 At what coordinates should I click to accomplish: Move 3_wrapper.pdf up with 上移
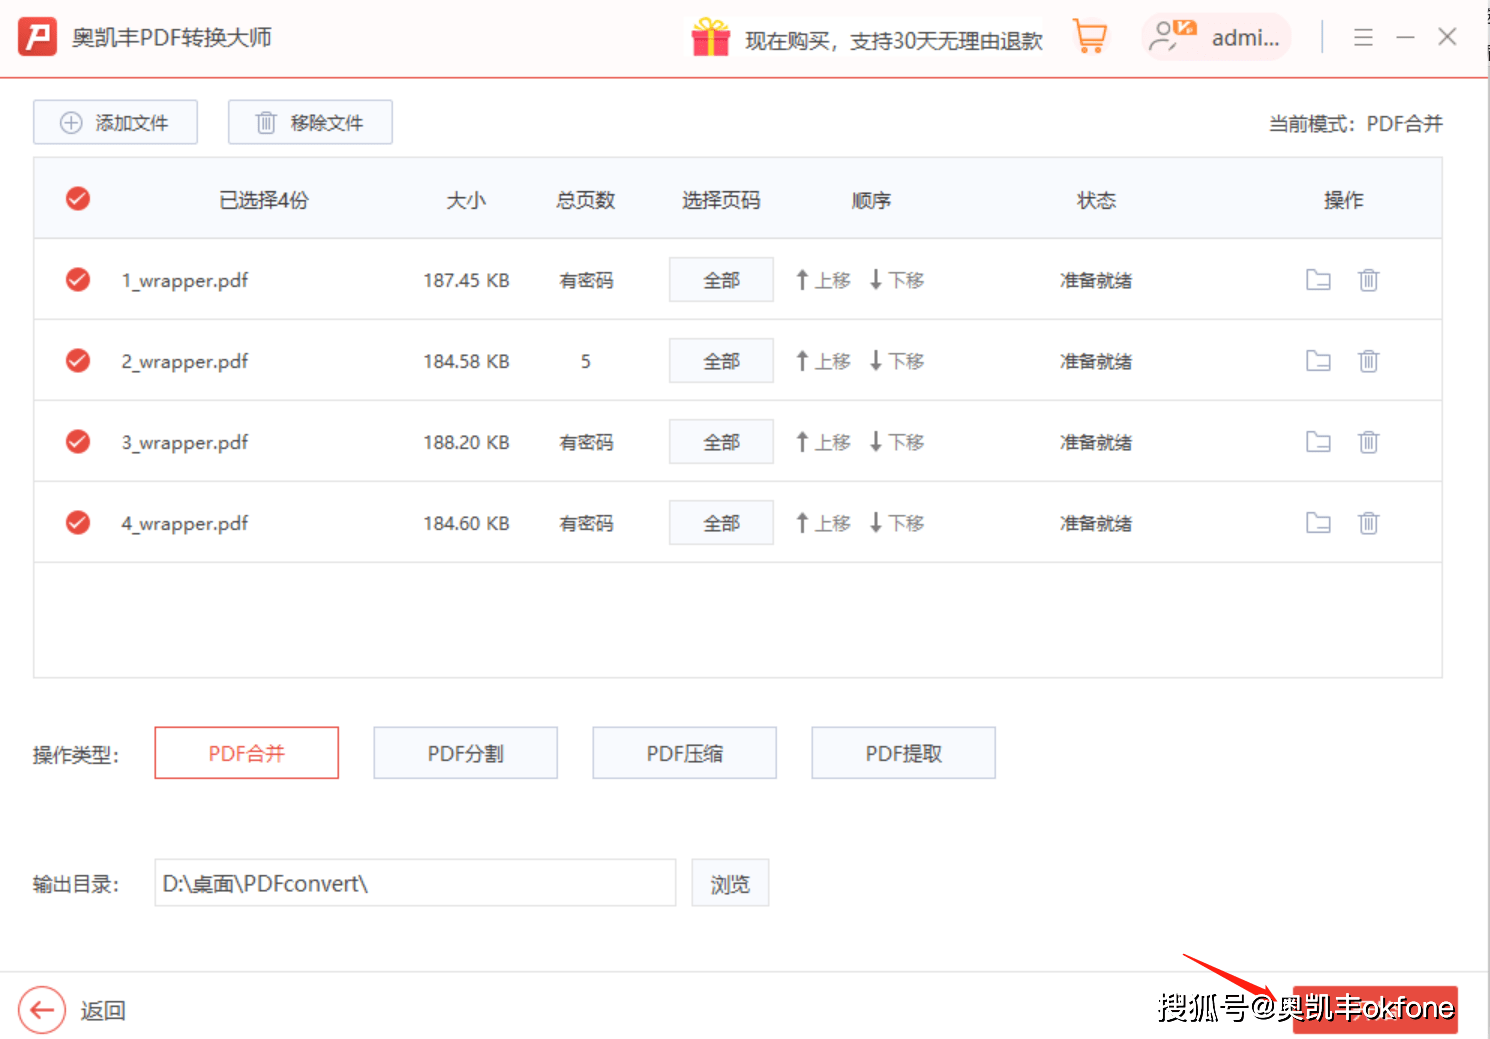coord(823,442)
